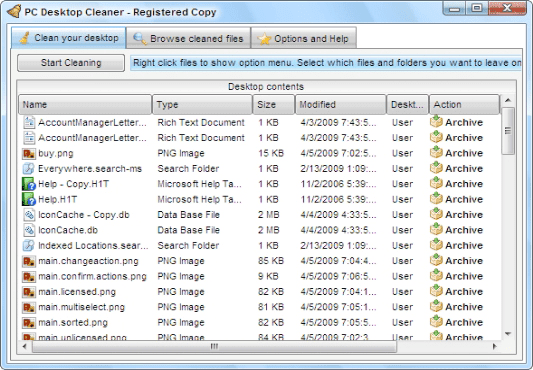Click the vertical scrollbar thumb
This screenshot has height=370, width=533.
point(508,131)
